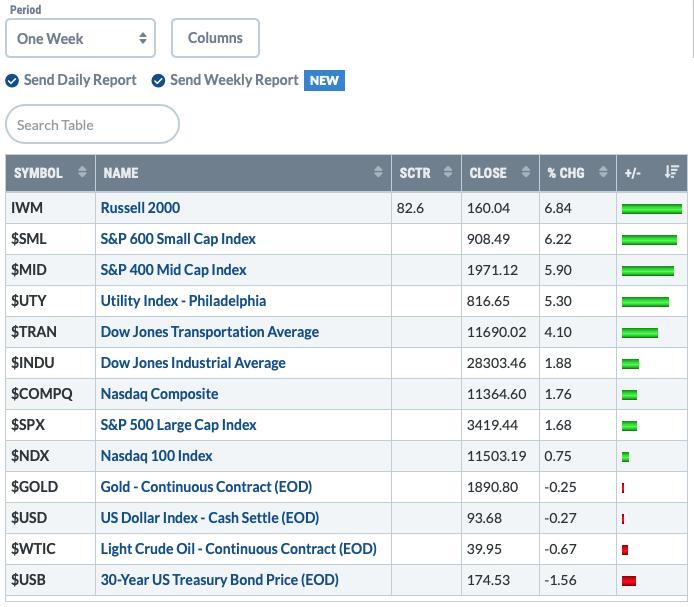Image resolution: width=694 pixels, height=607 pixels.
Task: Click the close value 28303.46
Action: tap(497, 363)
